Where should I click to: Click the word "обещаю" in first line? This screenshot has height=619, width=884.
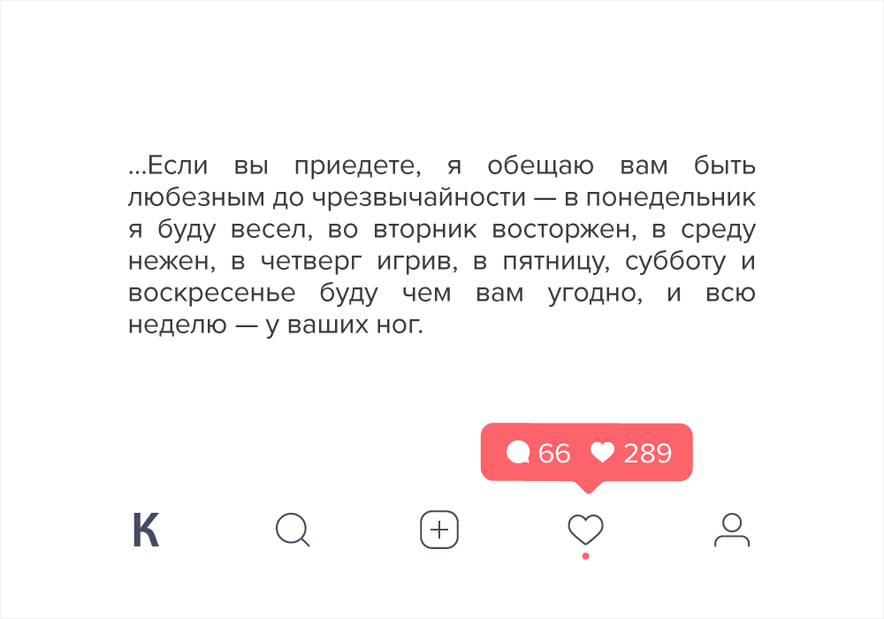coord(541,167)
